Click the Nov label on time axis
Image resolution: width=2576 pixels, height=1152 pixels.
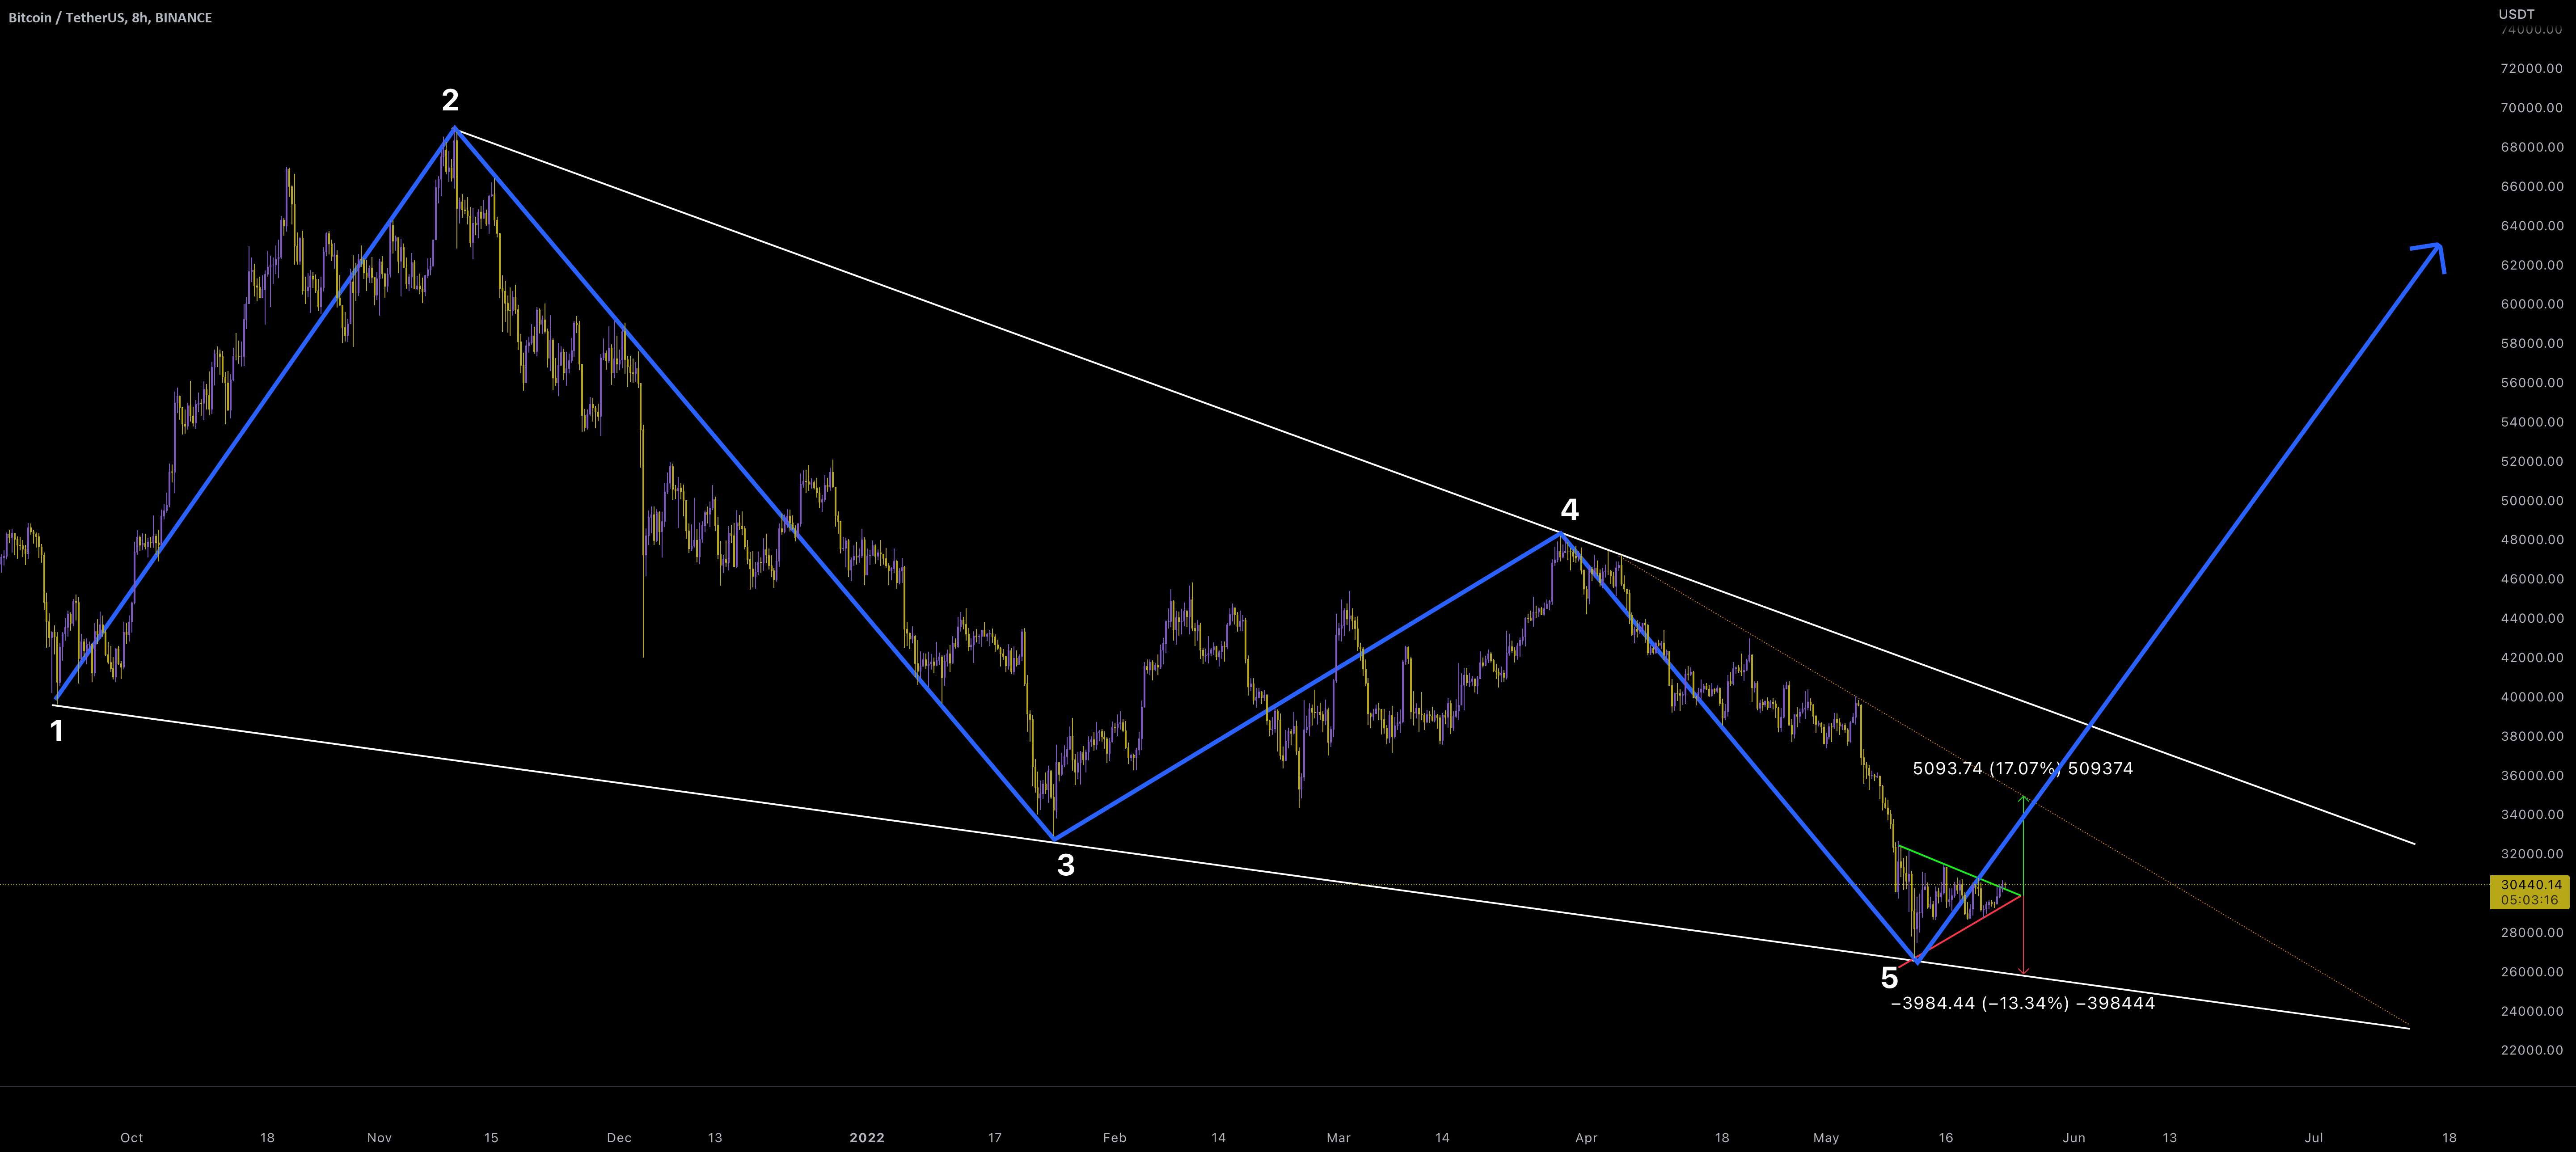click(379, 1138)
